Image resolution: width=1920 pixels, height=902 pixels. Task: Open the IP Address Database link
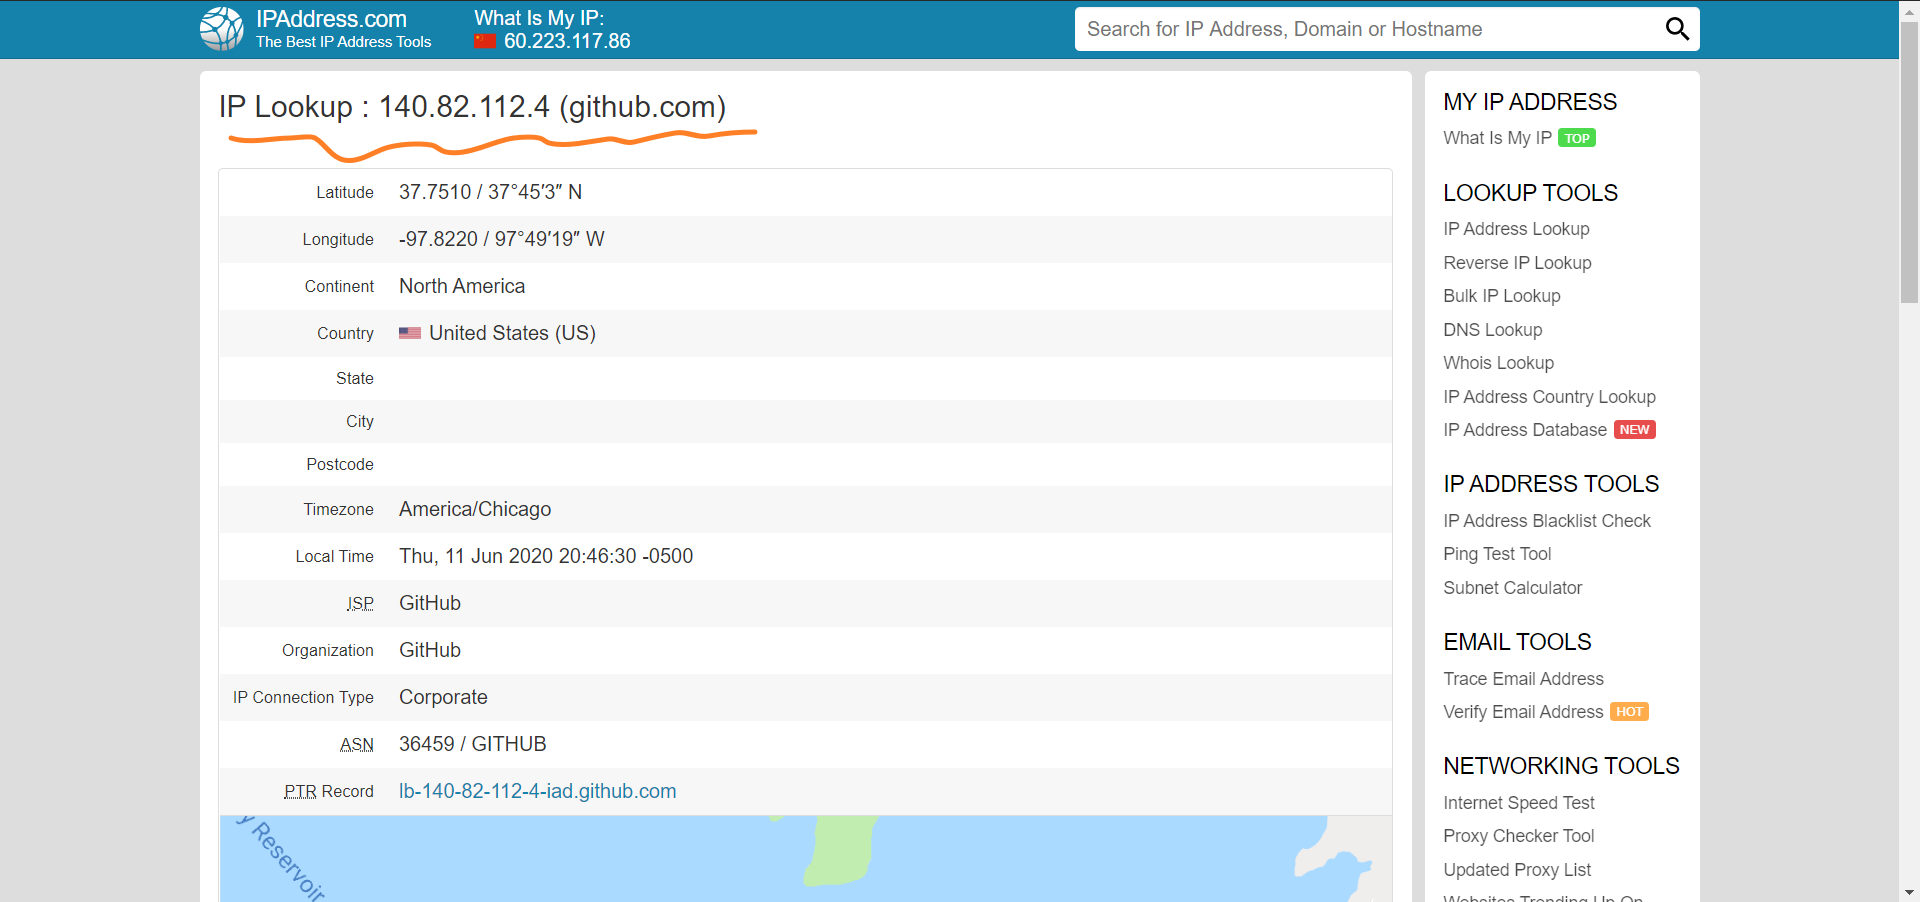[x=1525, y=430]
